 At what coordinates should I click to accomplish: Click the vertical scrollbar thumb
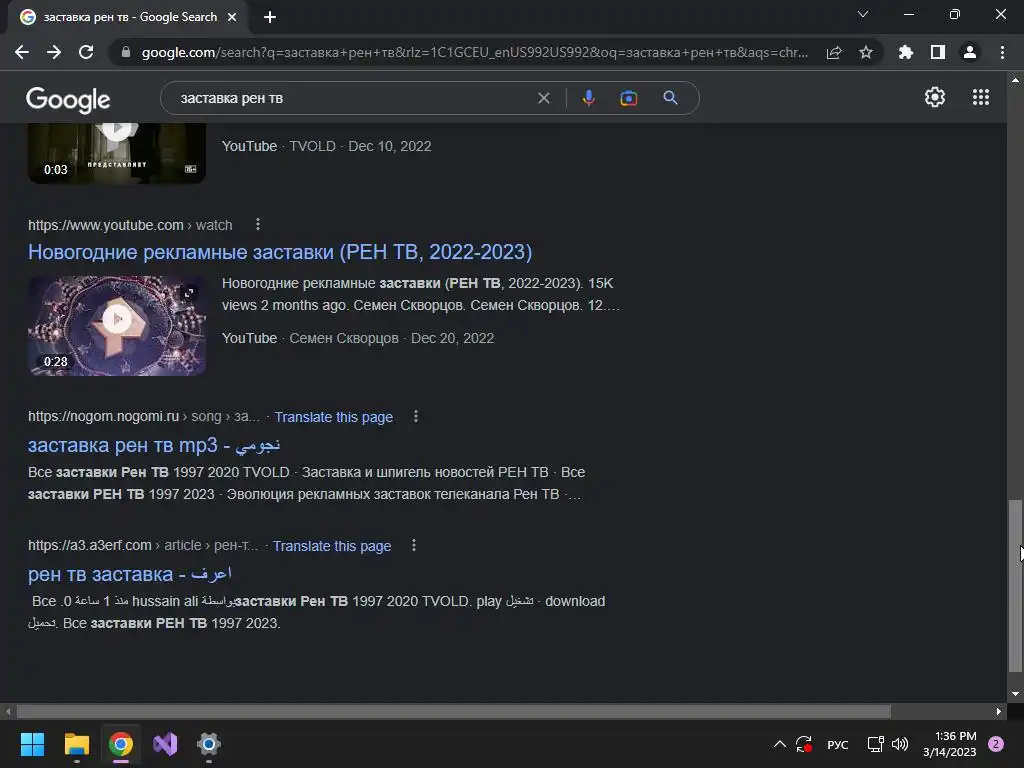1014,585
